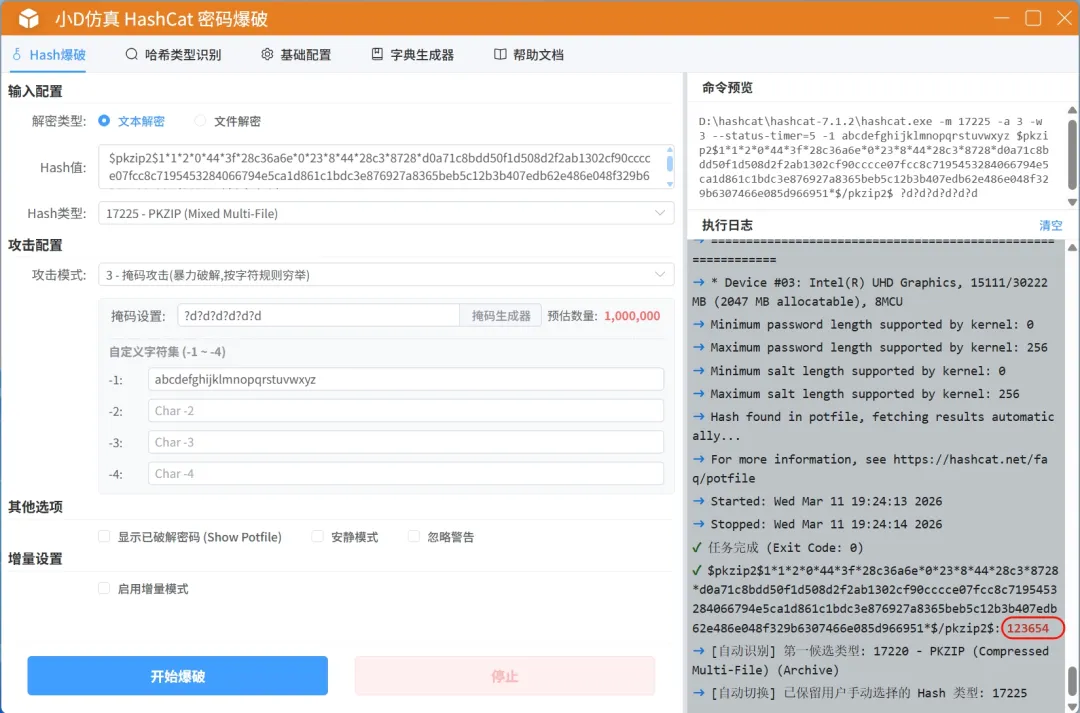Click the gear icon beside 基础配置

267,54
